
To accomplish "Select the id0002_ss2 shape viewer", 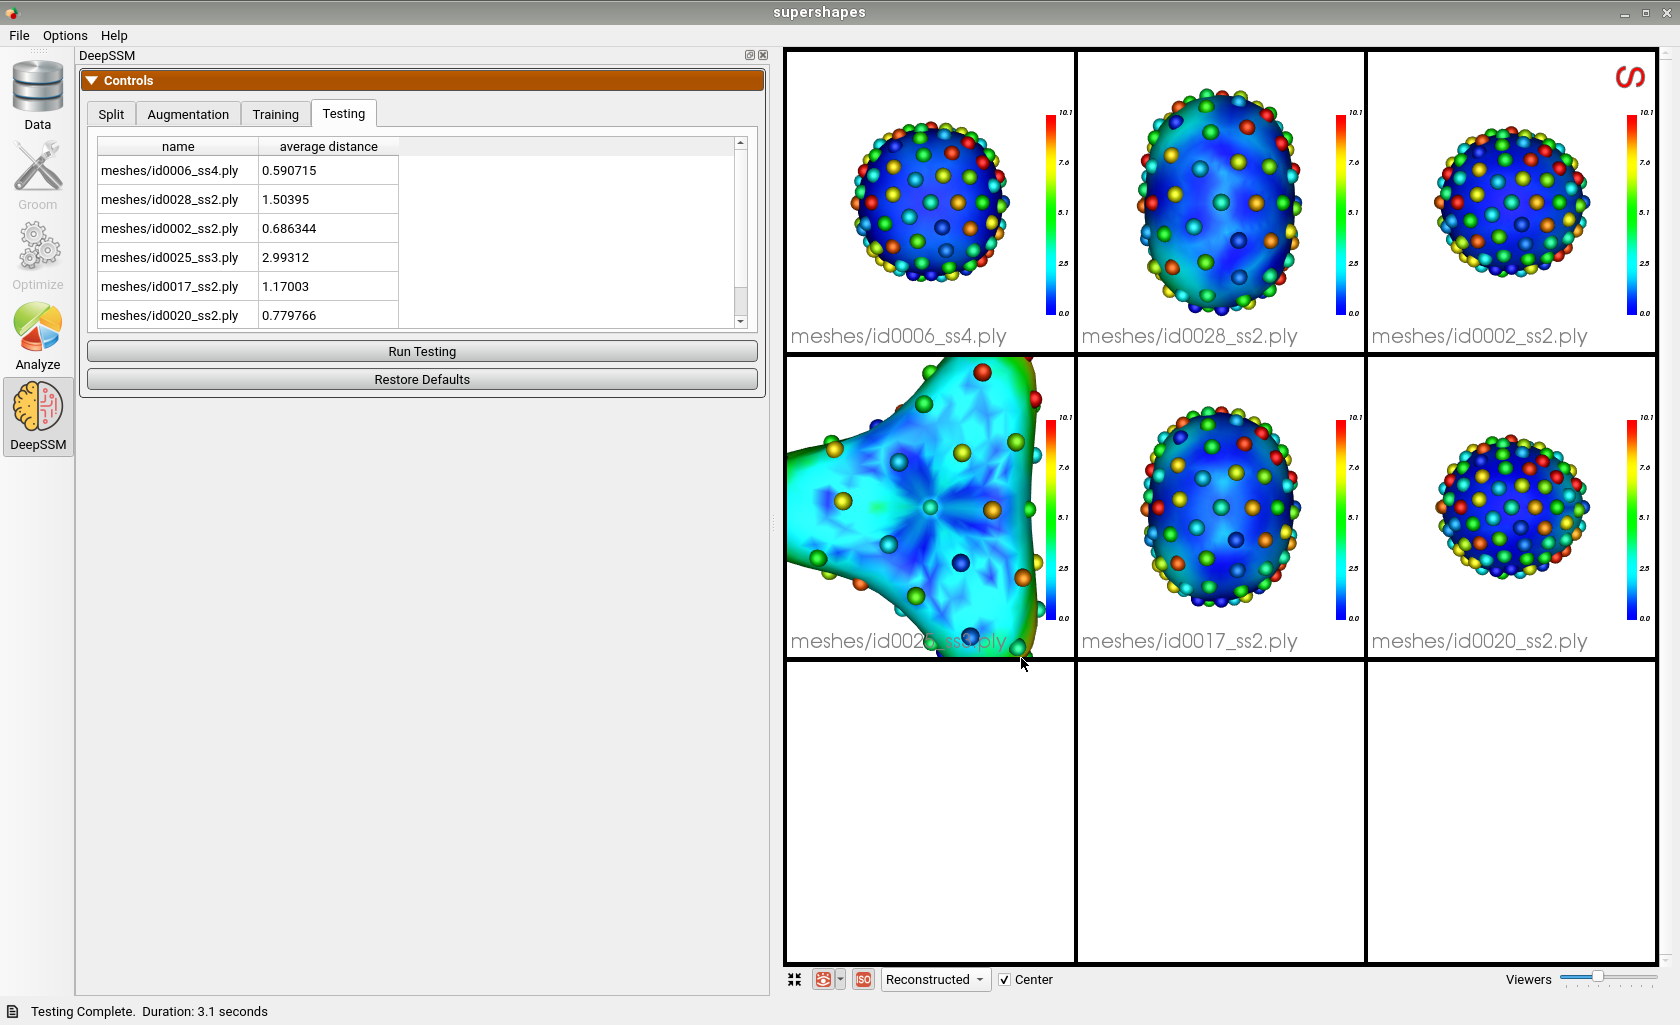I will pos(1511,201).
